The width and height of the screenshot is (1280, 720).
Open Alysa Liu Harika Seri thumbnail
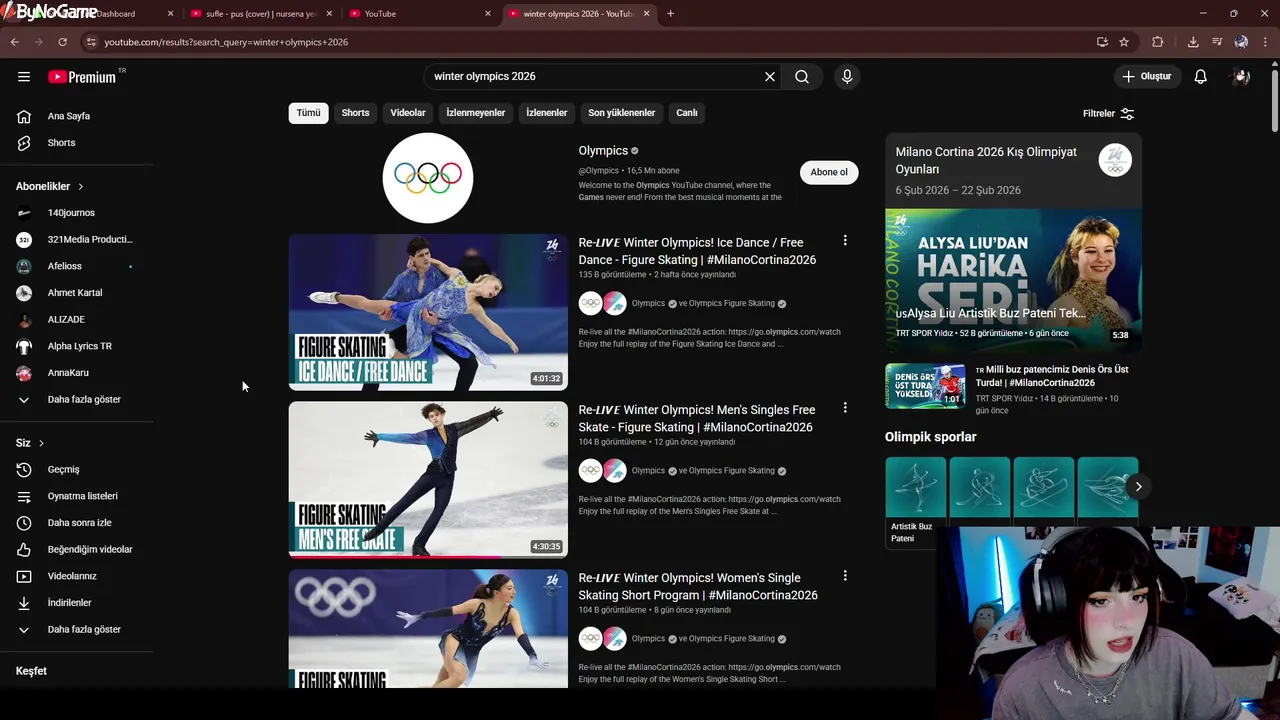click(x=1013, y=280)
